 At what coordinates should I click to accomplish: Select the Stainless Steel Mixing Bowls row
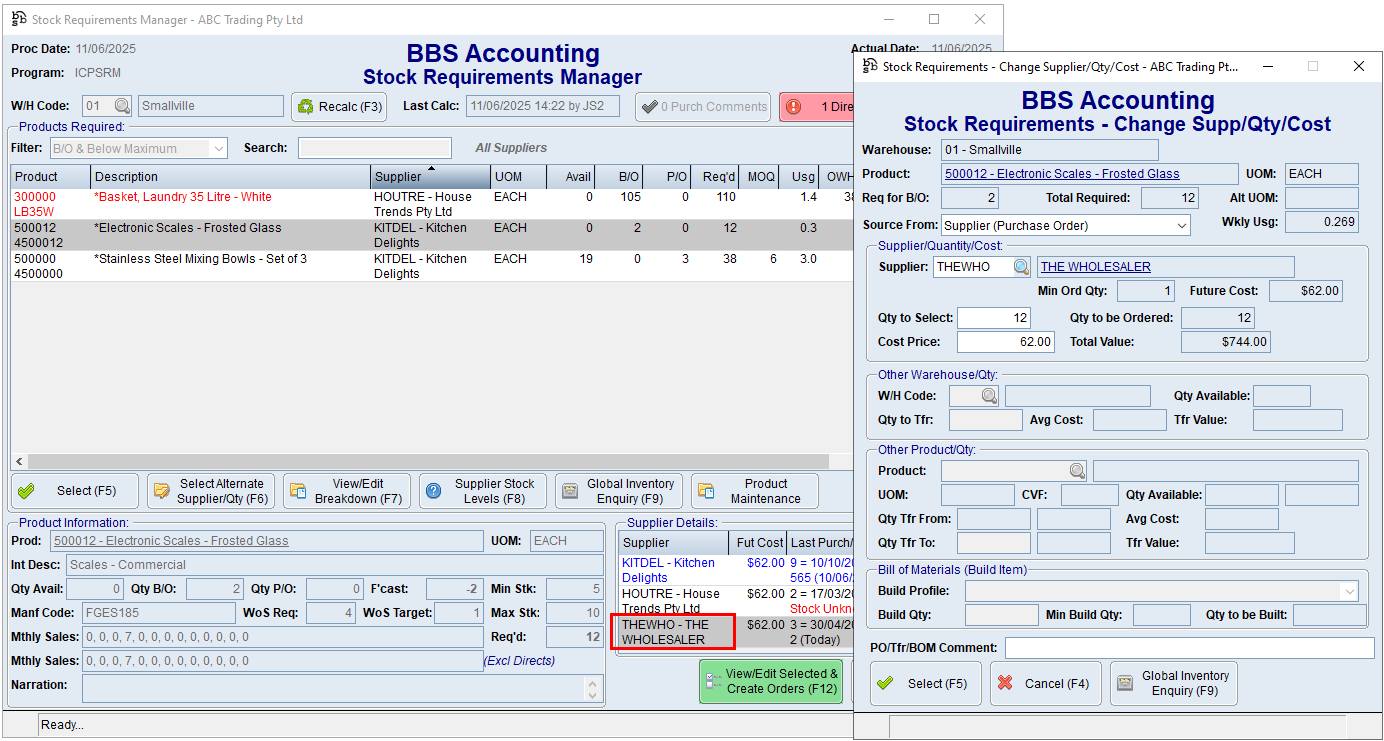(x=200, y=266)
